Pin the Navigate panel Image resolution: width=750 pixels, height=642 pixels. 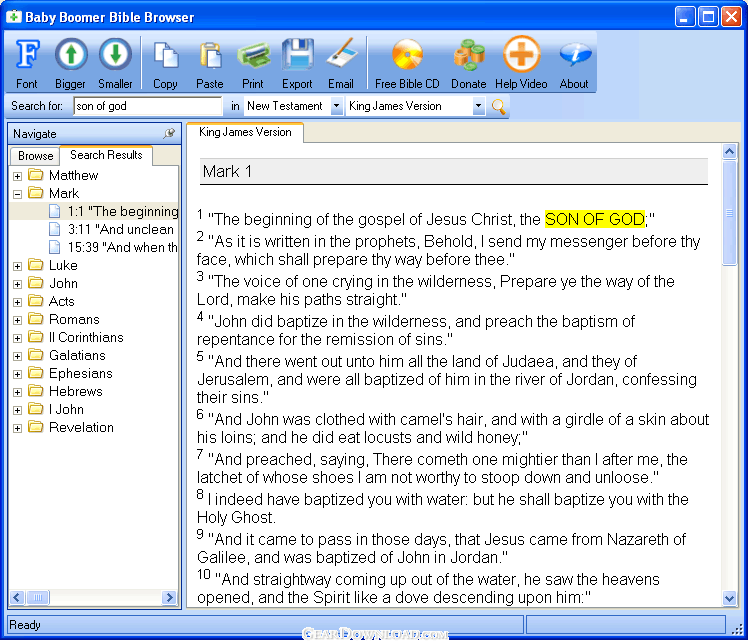tap(169, 133)
